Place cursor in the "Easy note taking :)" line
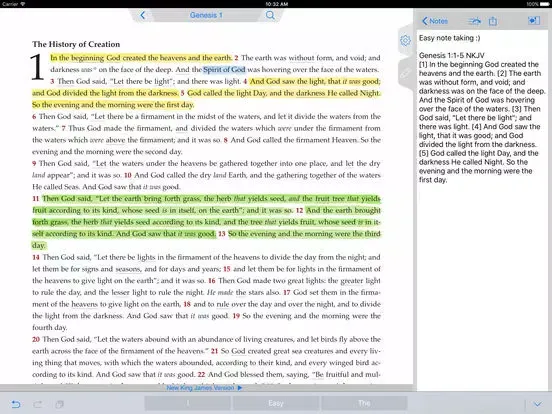This screenshot has height=414, width=552. 449,38
